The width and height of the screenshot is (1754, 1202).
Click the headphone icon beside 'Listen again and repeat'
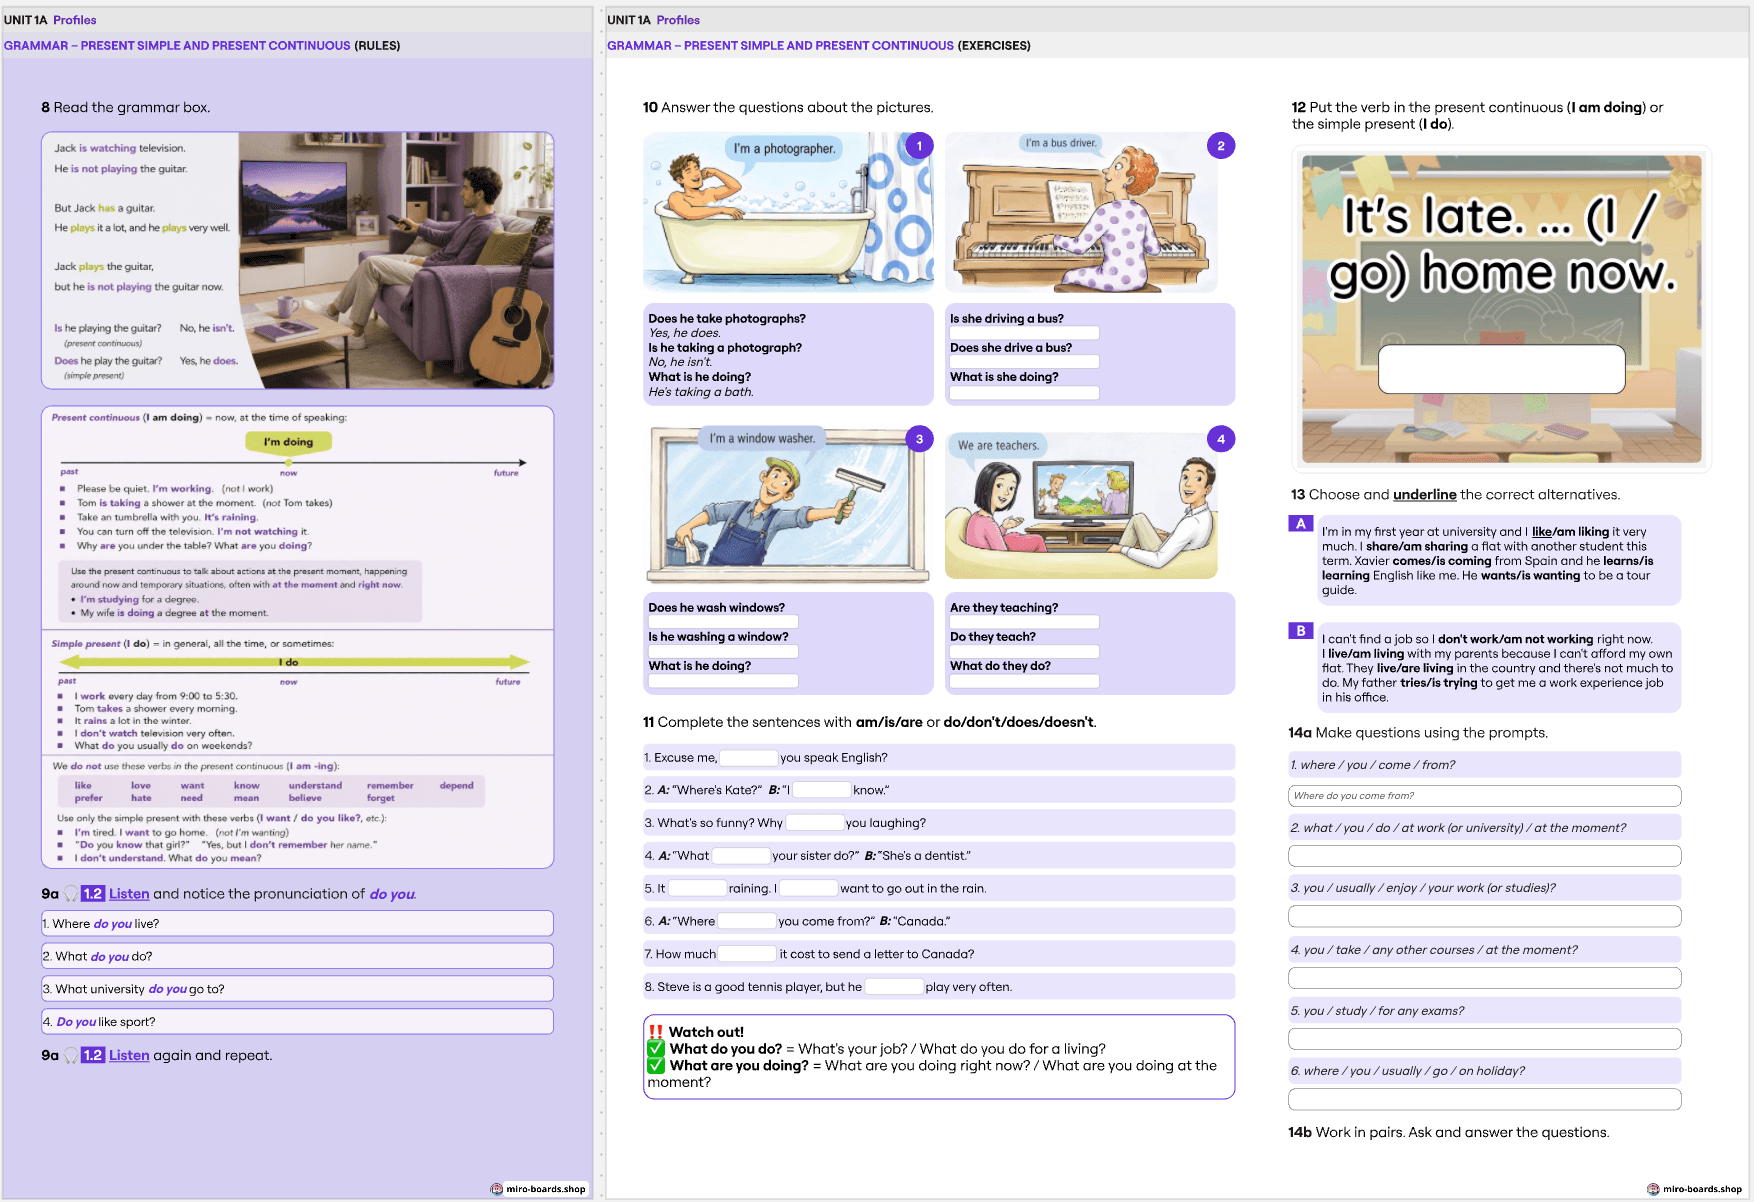(71, 1055)
